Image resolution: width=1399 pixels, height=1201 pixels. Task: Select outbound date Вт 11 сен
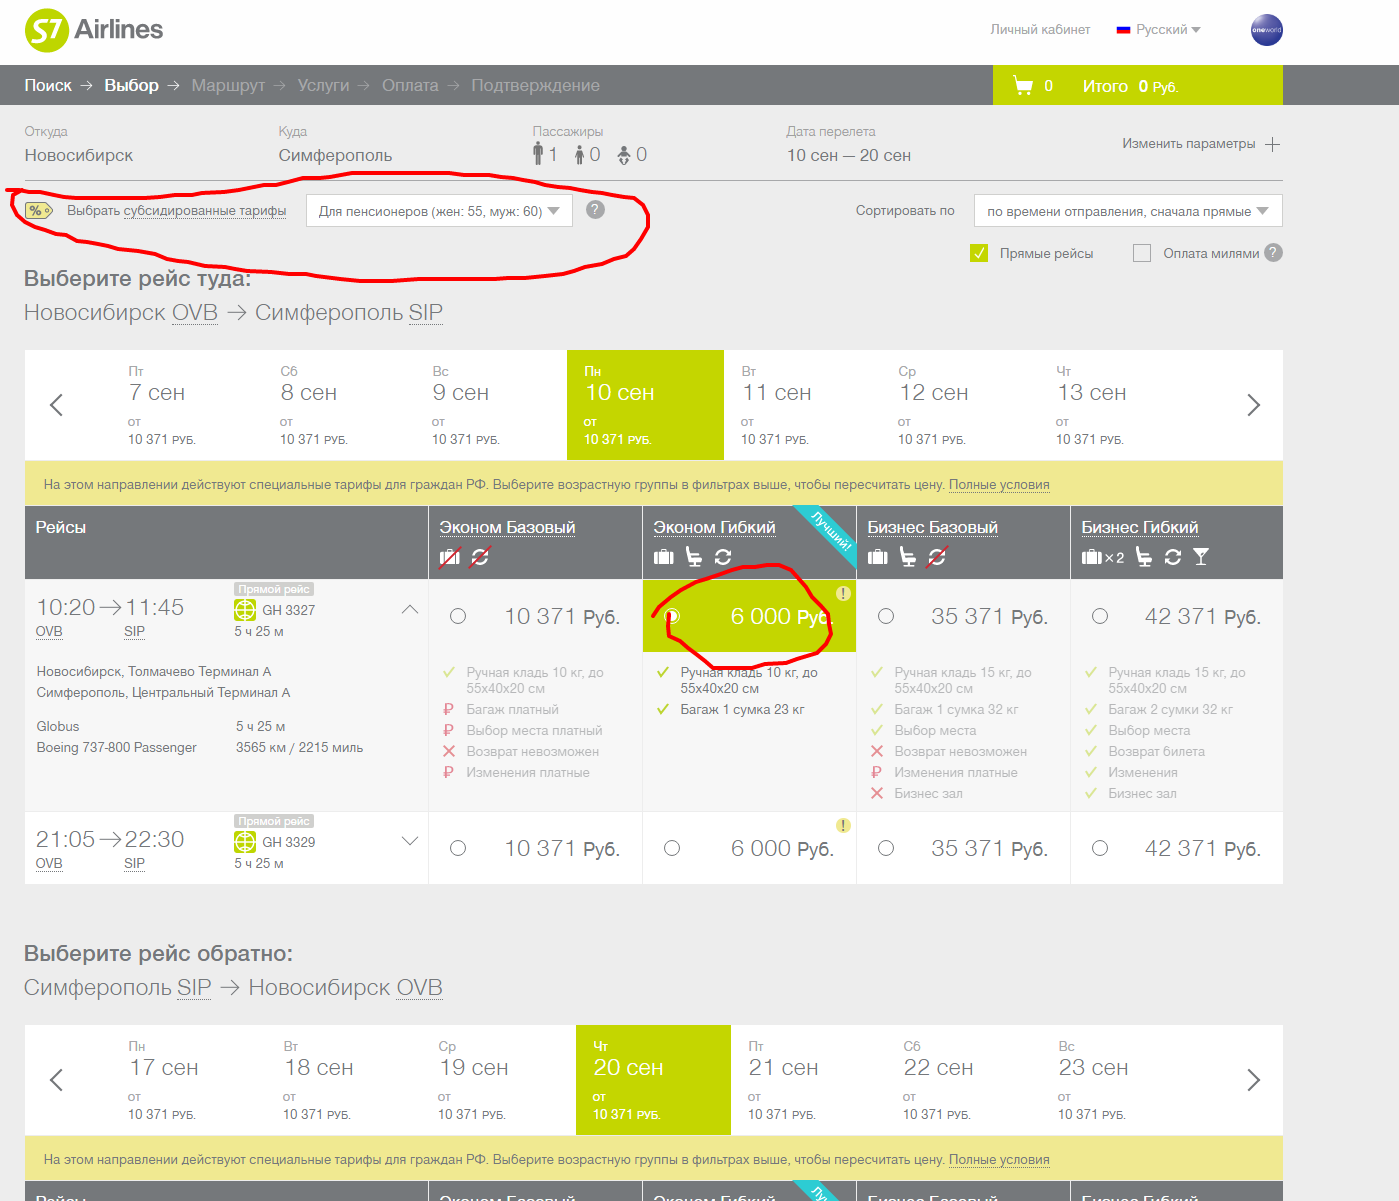point(802,405)
